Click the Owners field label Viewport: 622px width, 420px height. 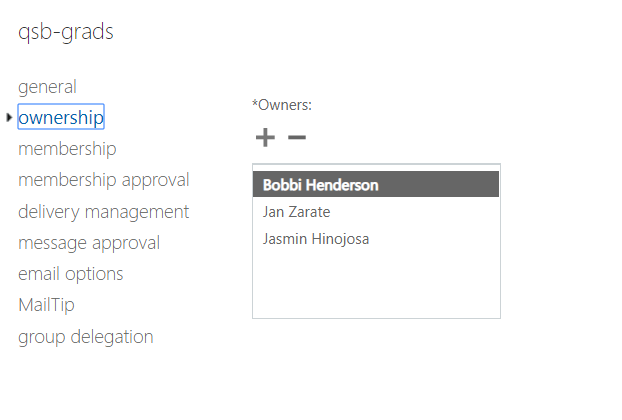click(285, 104)
